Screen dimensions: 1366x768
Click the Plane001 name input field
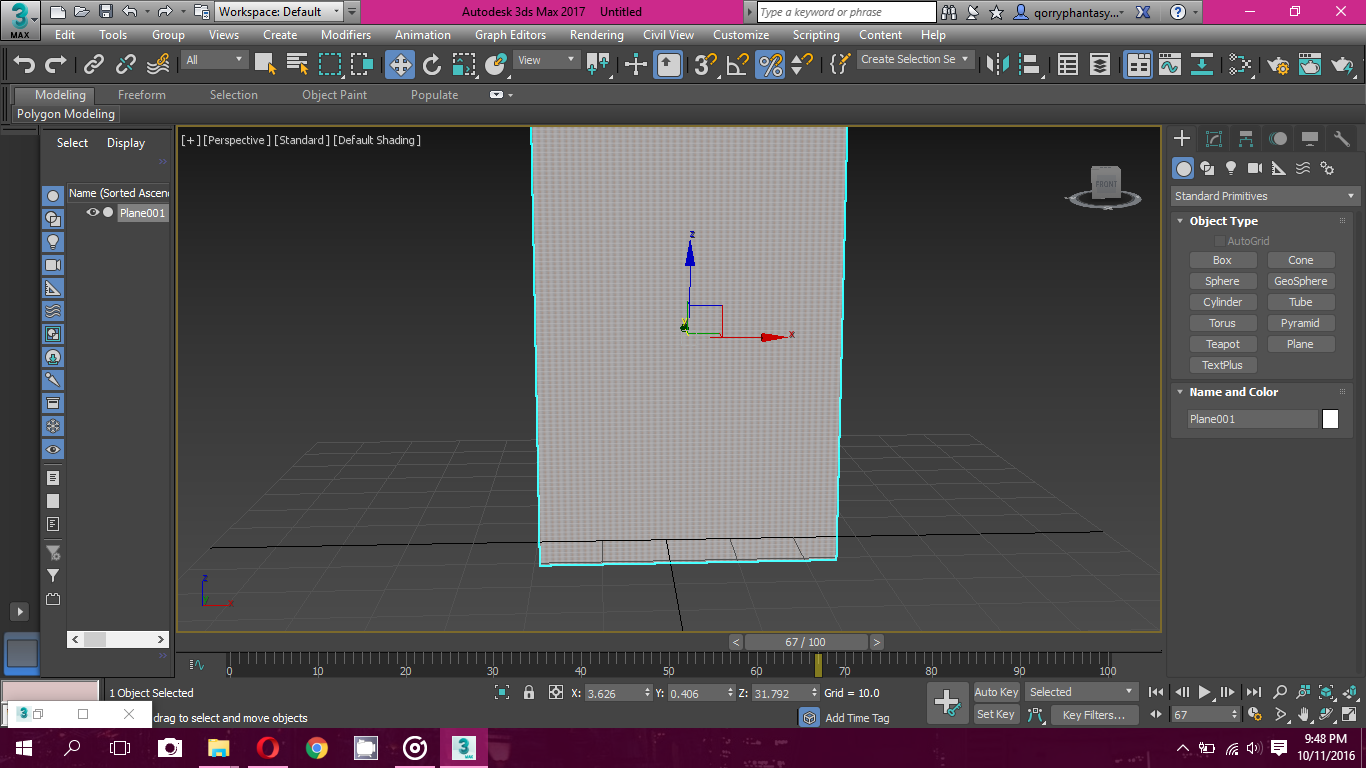1252,418
